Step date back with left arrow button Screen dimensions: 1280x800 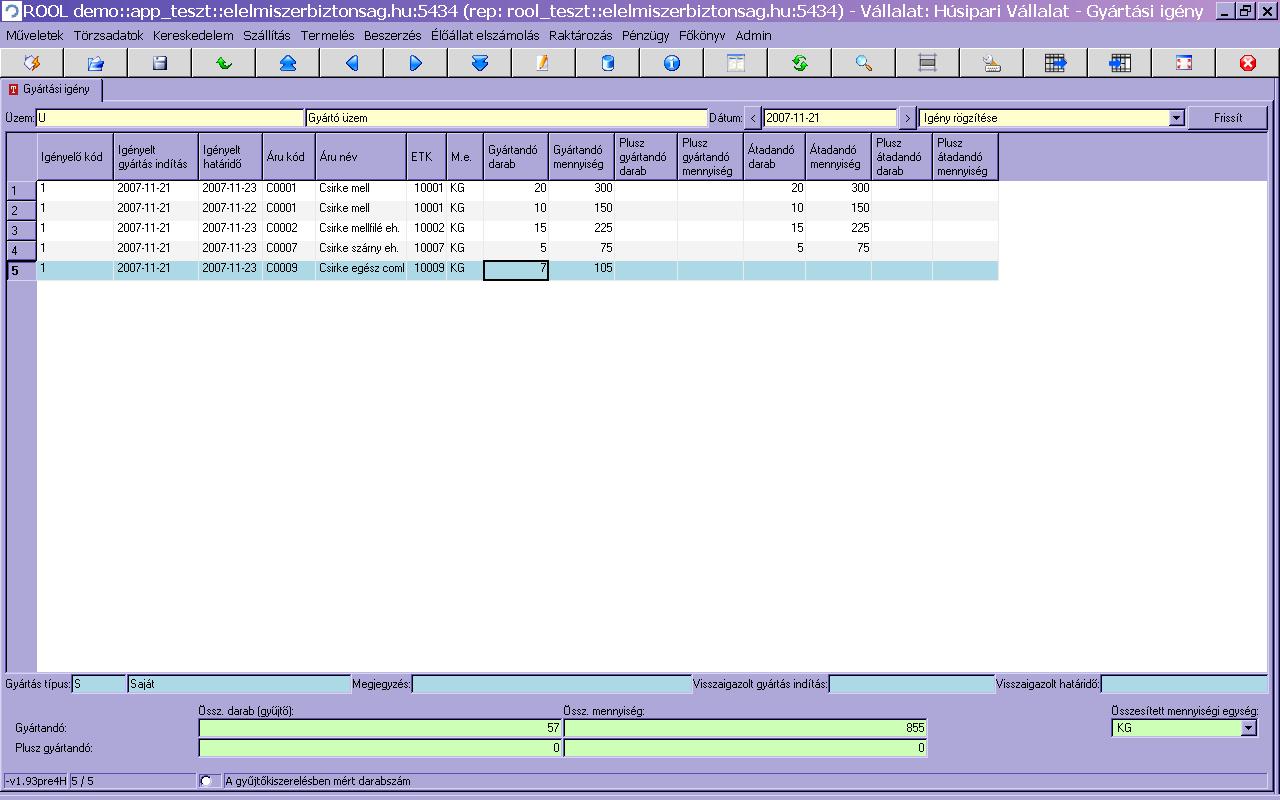753,118
